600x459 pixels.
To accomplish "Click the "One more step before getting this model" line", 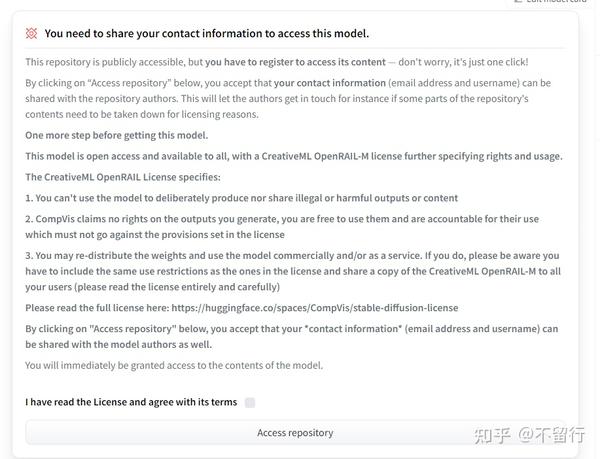I will pyautogui.click(x=117, y=135).
